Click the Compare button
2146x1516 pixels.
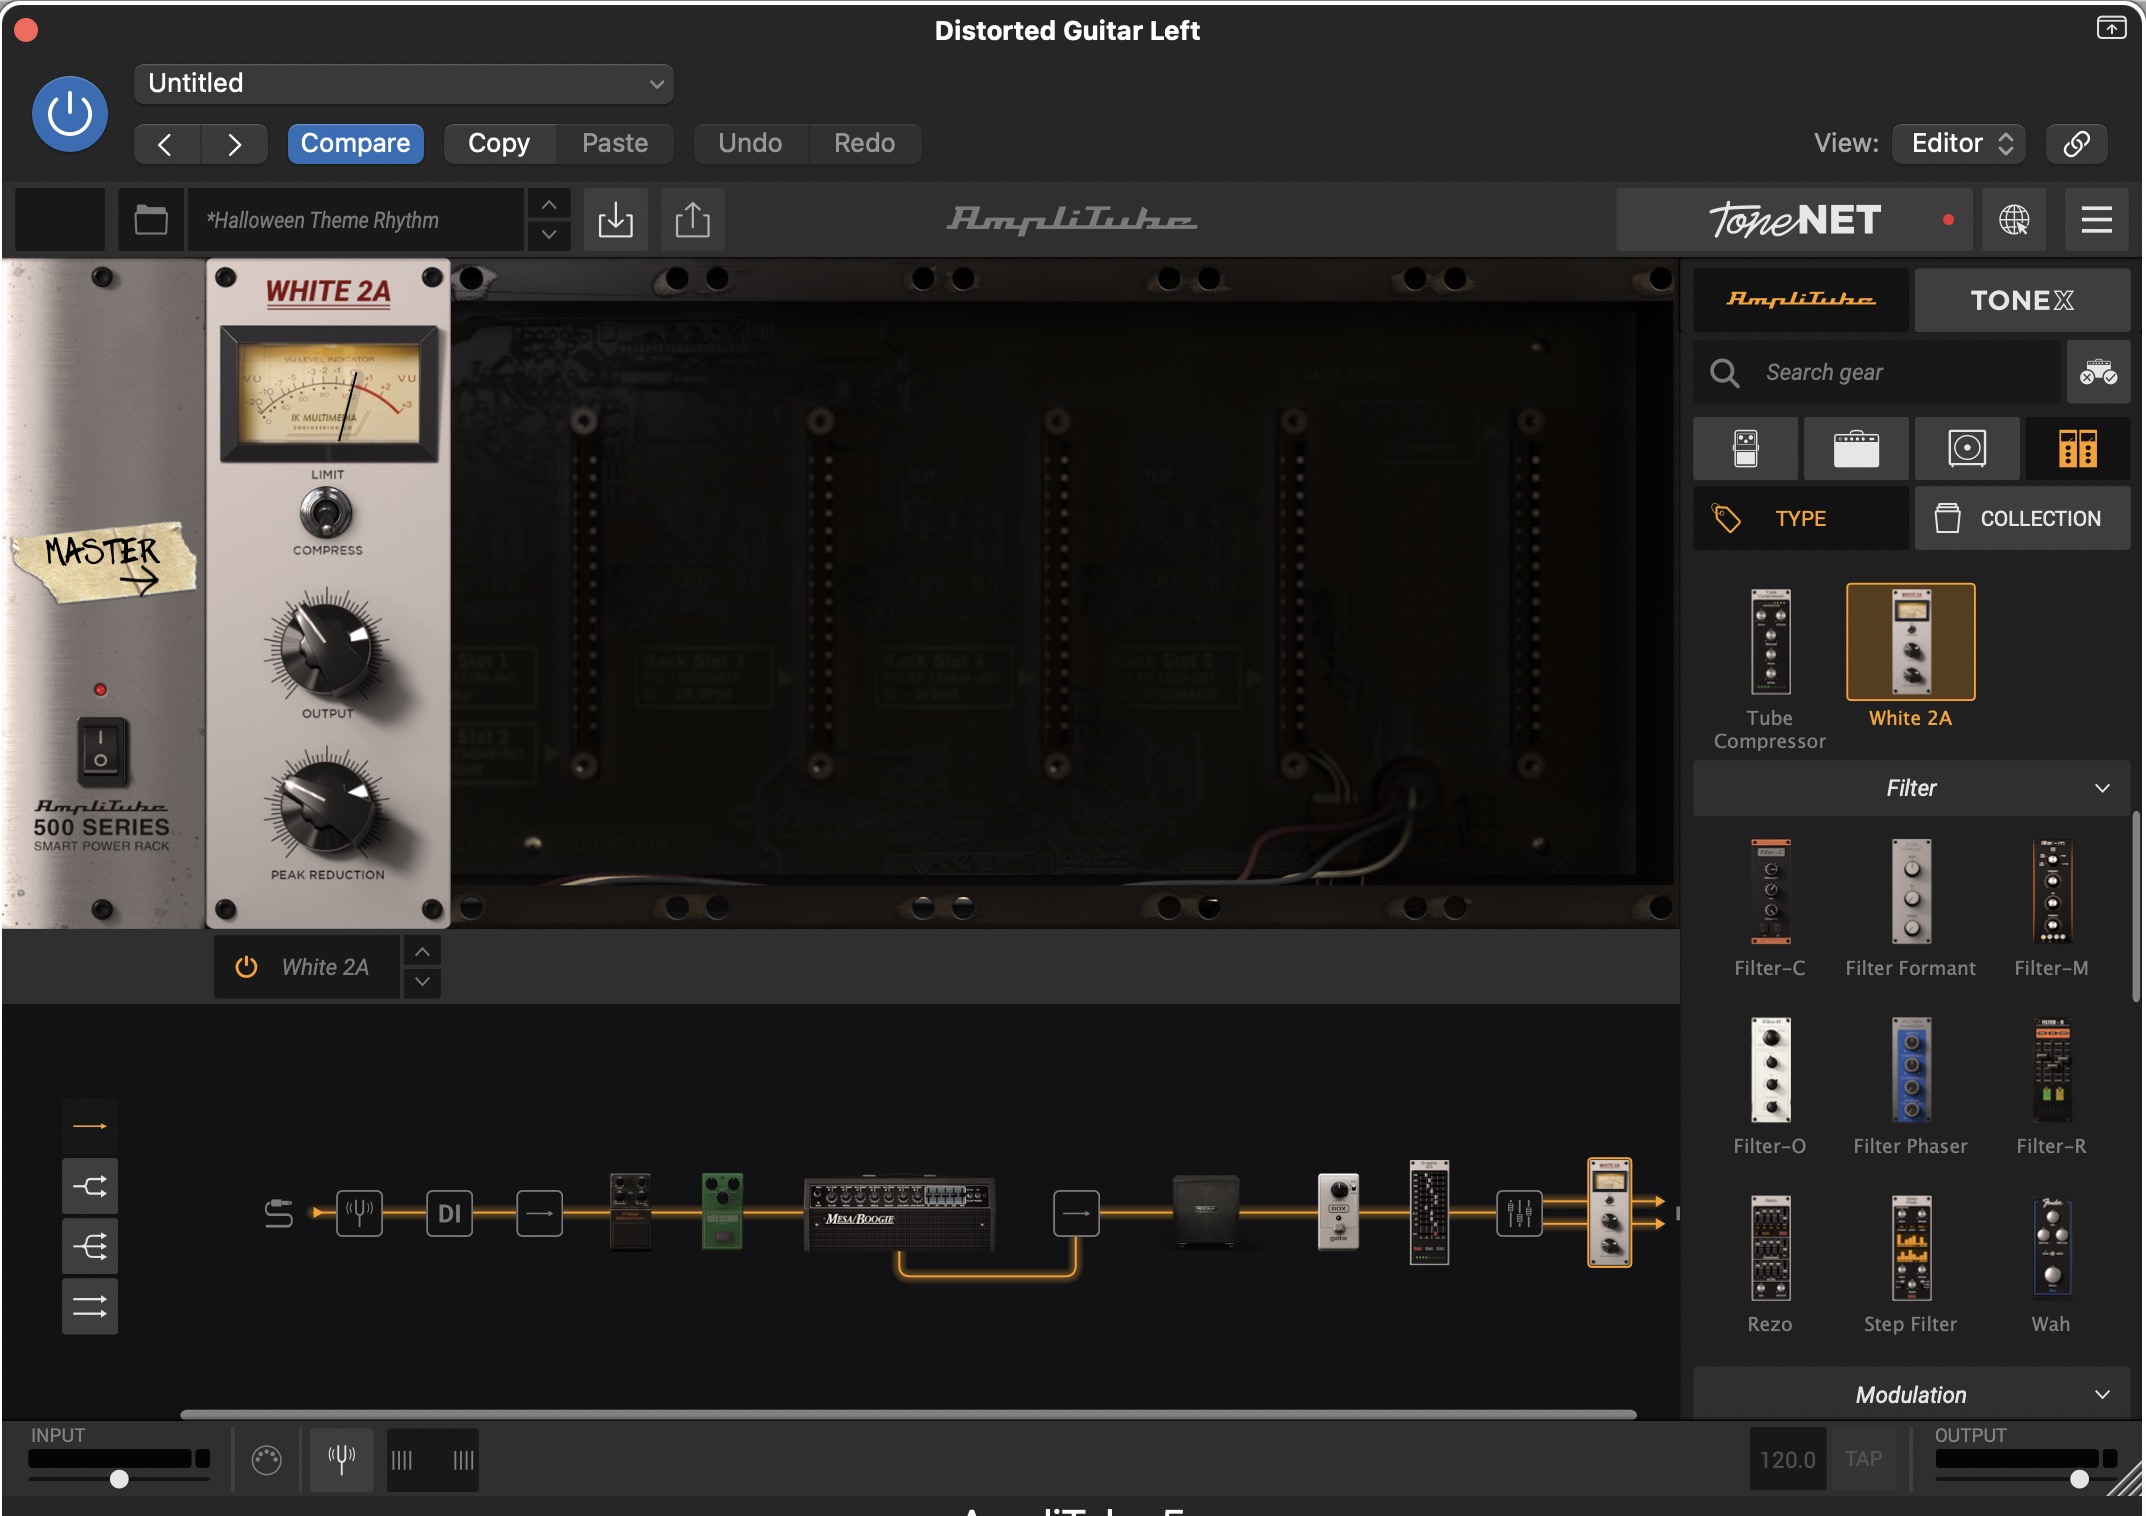click(x=355, y=143)
